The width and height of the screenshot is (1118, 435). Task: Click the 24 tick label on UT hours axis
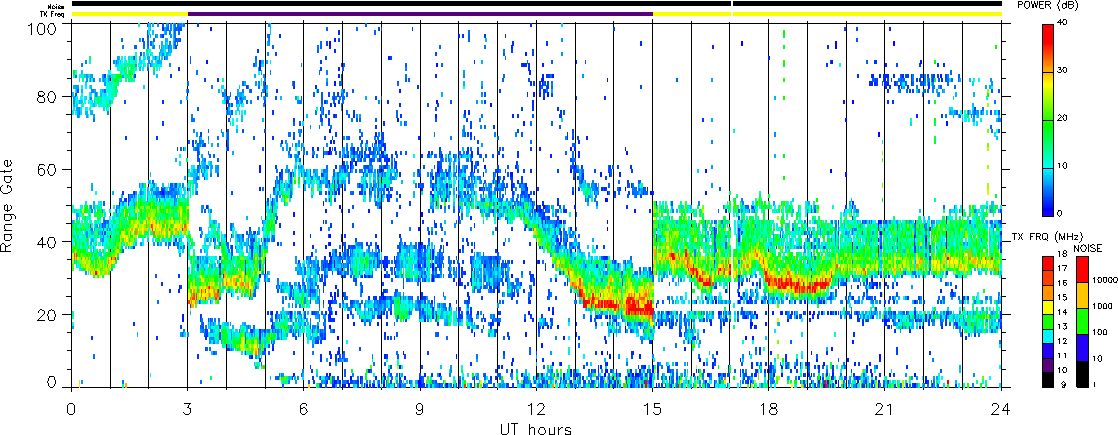pos(1001,409)
